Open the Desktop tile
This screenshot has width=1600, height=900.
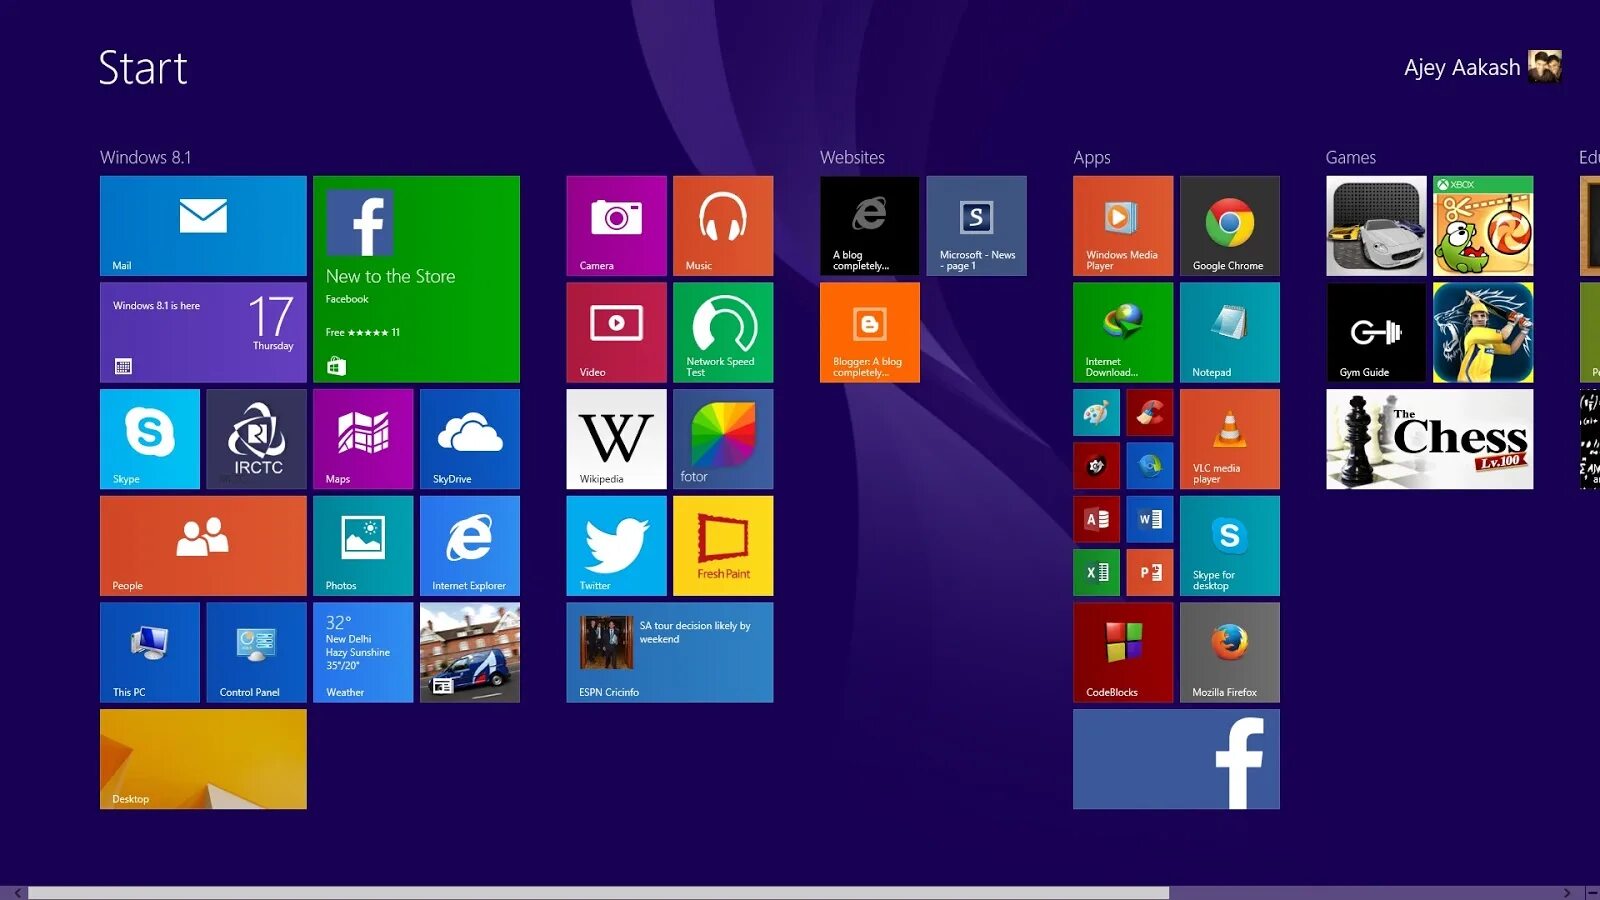coord(203,759)
